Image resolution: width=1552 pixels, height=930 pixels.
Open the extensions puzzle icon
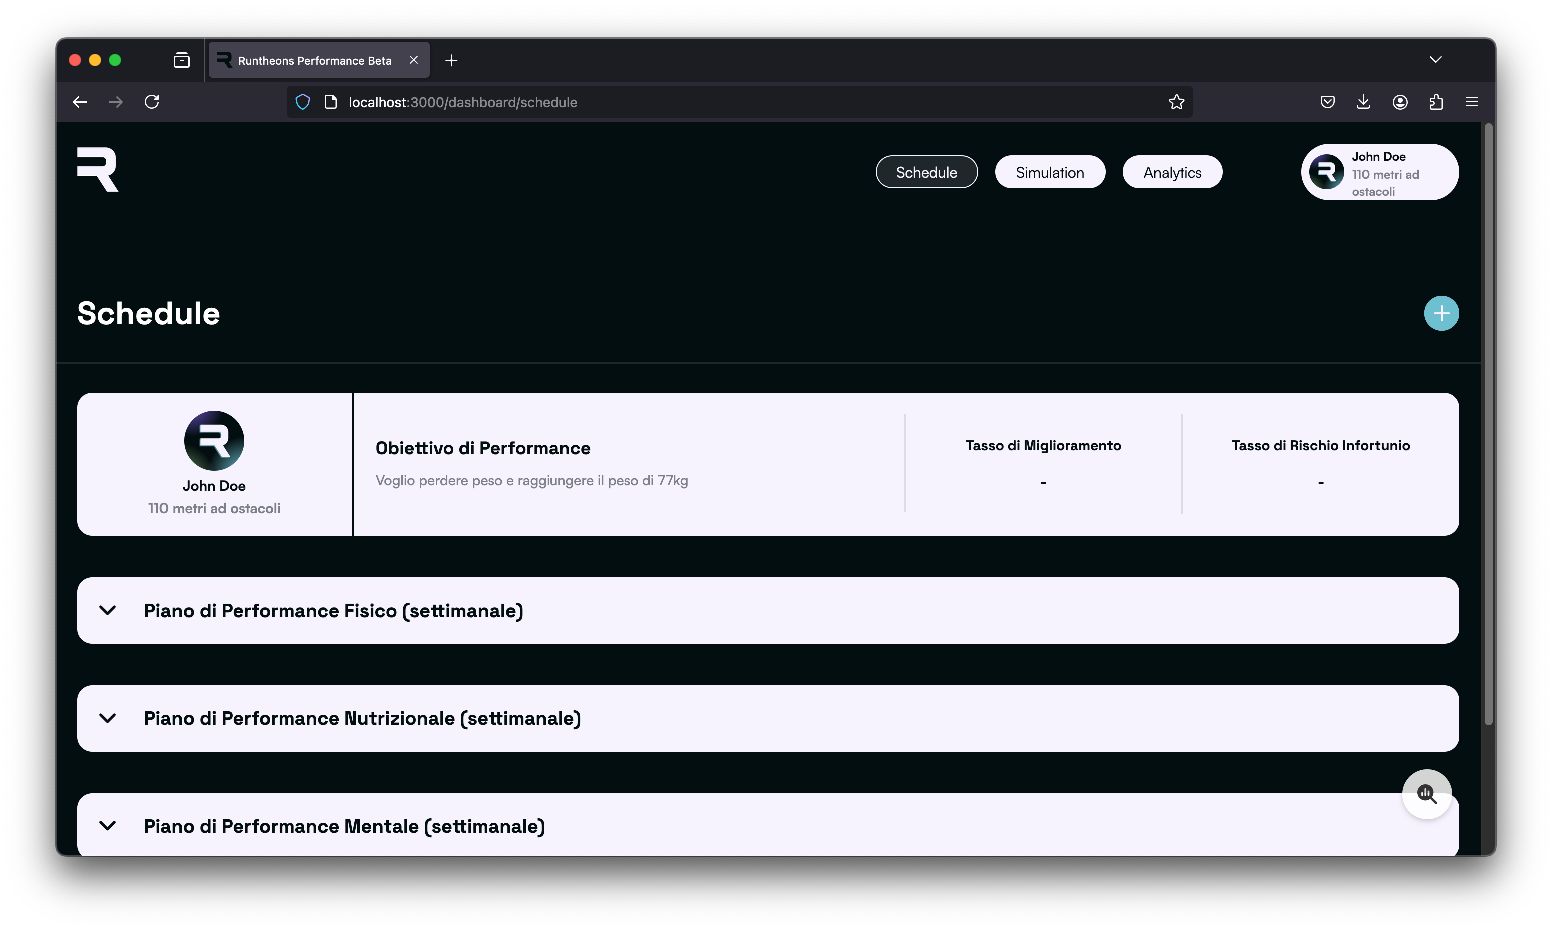[1436, 102]
